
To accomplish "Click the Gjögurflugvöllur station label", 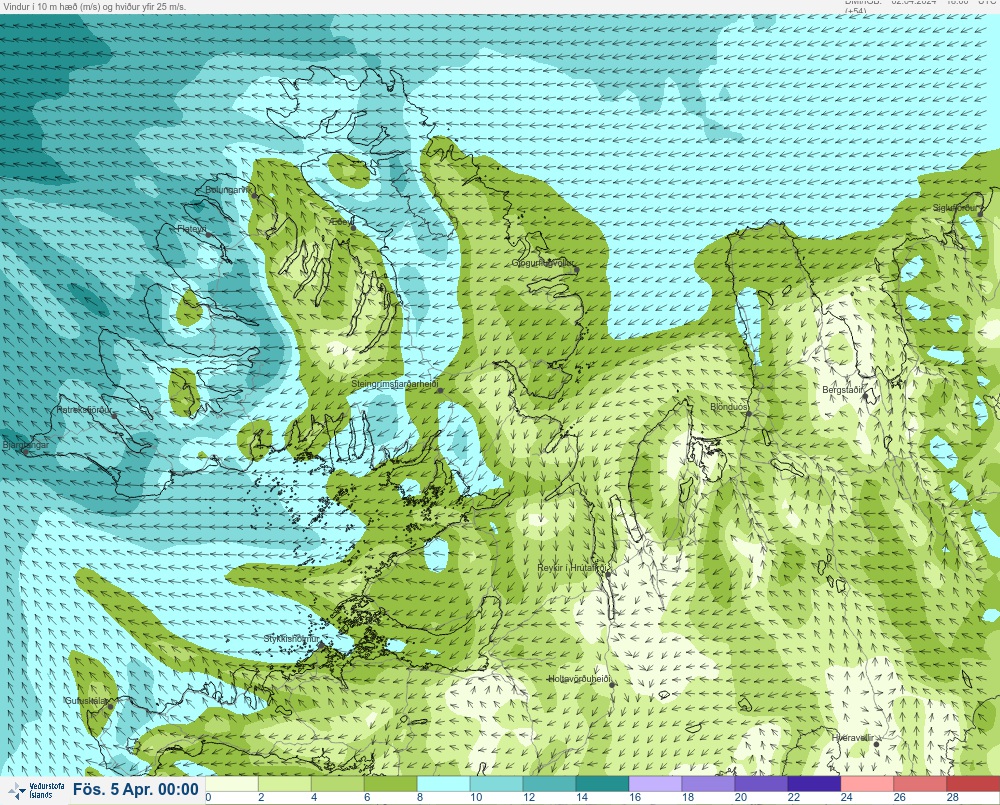I will tap(543, 263).
